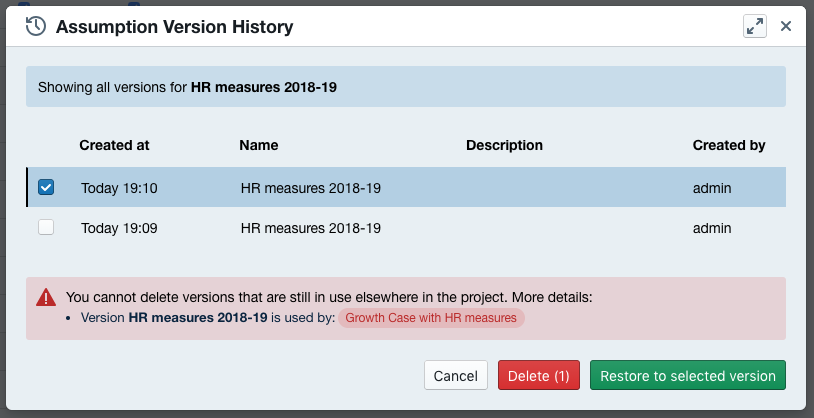814x418 pixels.
Task: Click the Cancel button
Action: [x=456, y=376]
